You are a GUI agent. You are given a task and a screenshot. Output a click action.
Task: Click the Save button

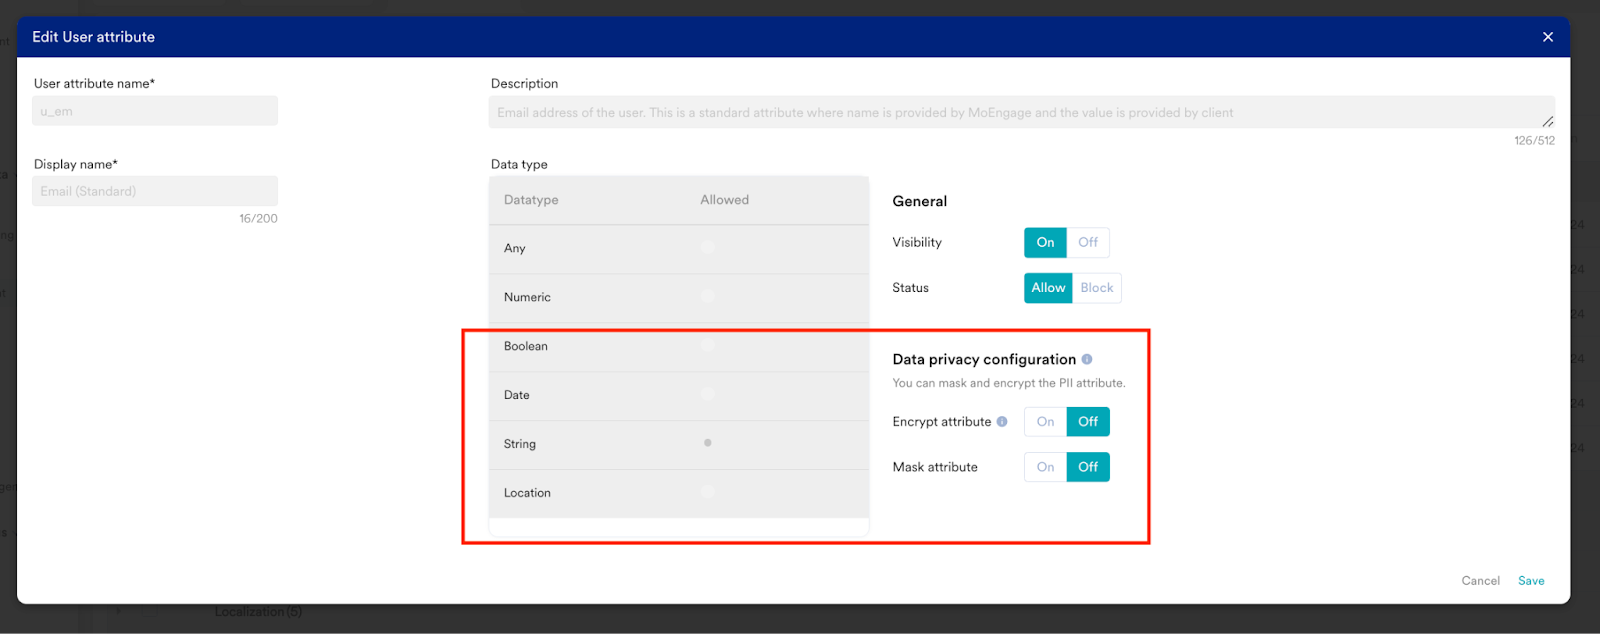pos(1531,581)
